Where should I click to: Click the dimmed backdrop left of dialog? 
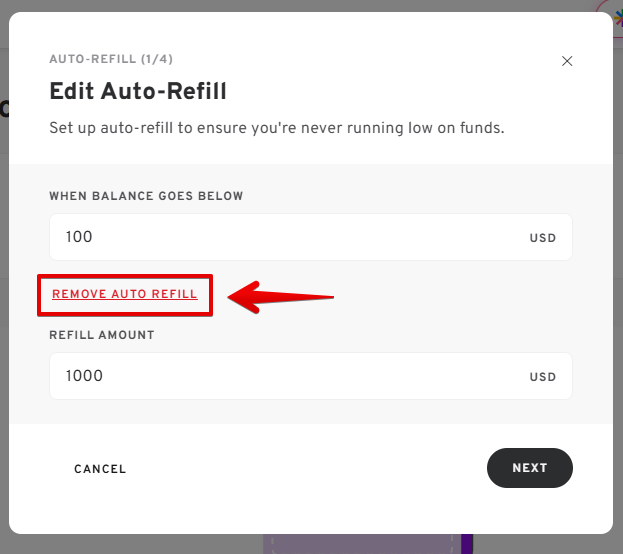(x=4, y=300)
